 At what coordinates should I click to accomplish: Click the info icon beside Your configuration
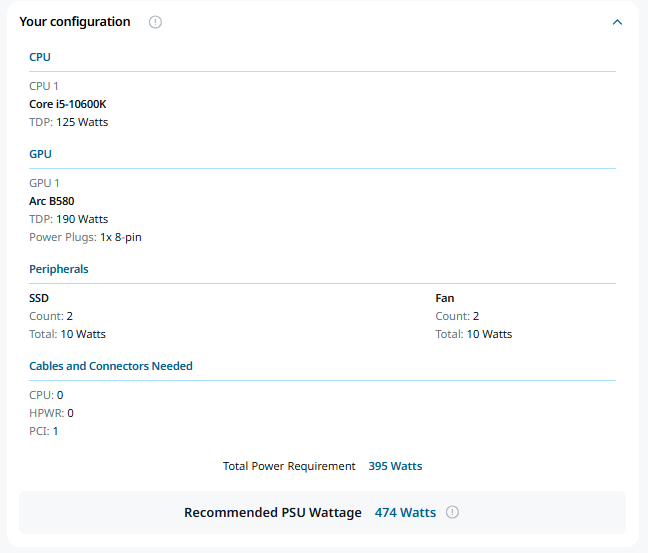point(155,22)
